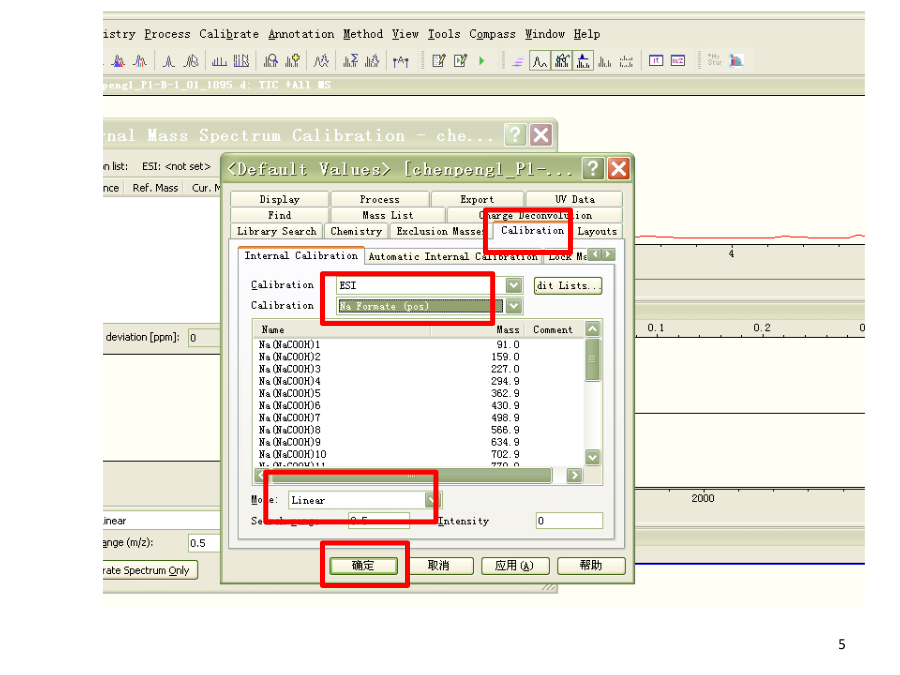Click the notepad icon with green arrow
The height and width of the screenshot is (675, 900).
tap(460, 61)
